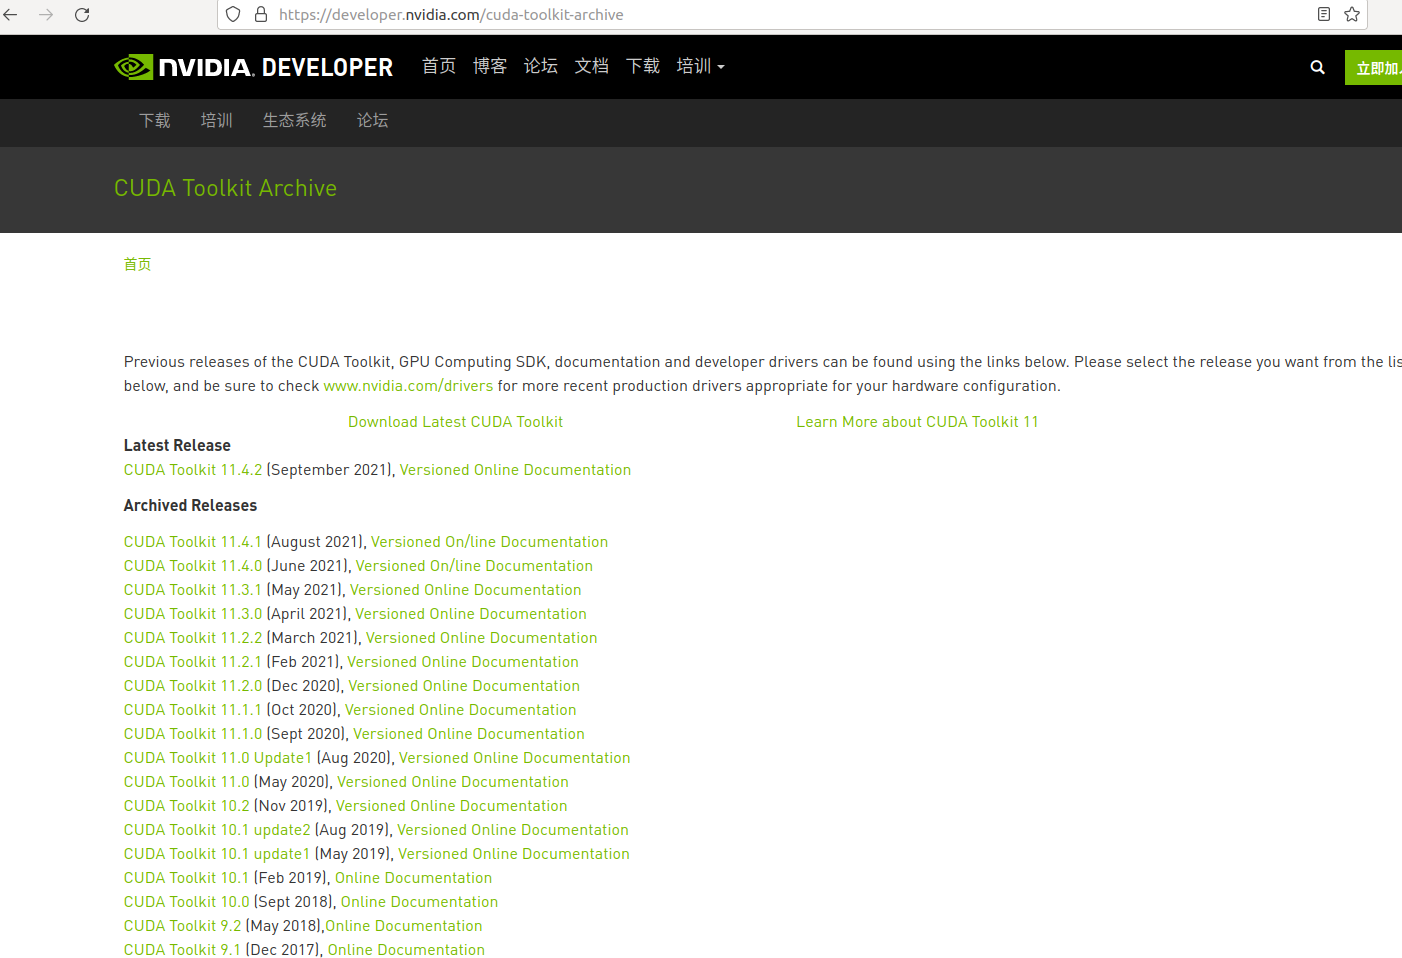Open Online Documentation for CUDA 10.0
Image resolution: width=1402 pixels, height=958 pixels.
click(x=419, y=902)
